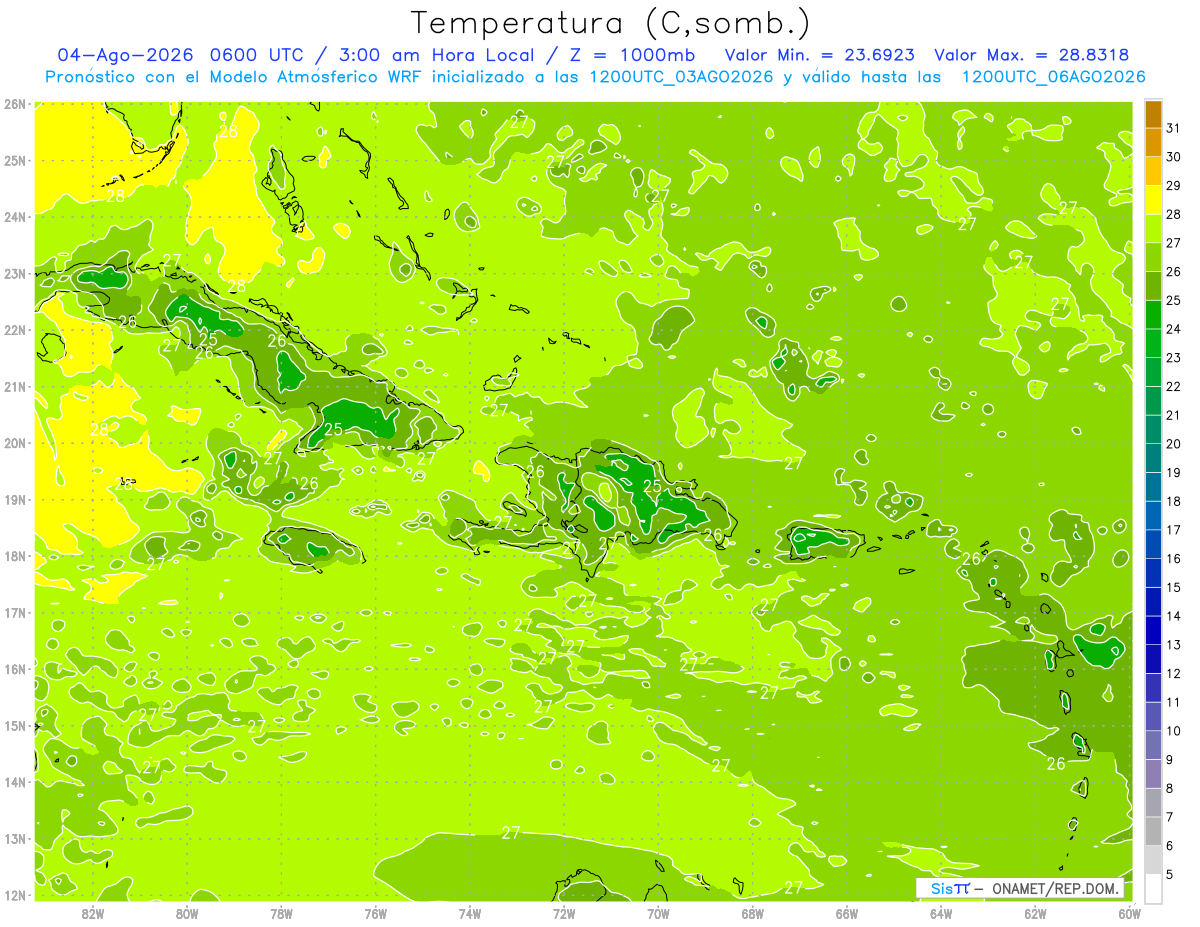Click the legend value '17'
Image resolution: width=1200 pixels, height=927 pixels.
1174,530
